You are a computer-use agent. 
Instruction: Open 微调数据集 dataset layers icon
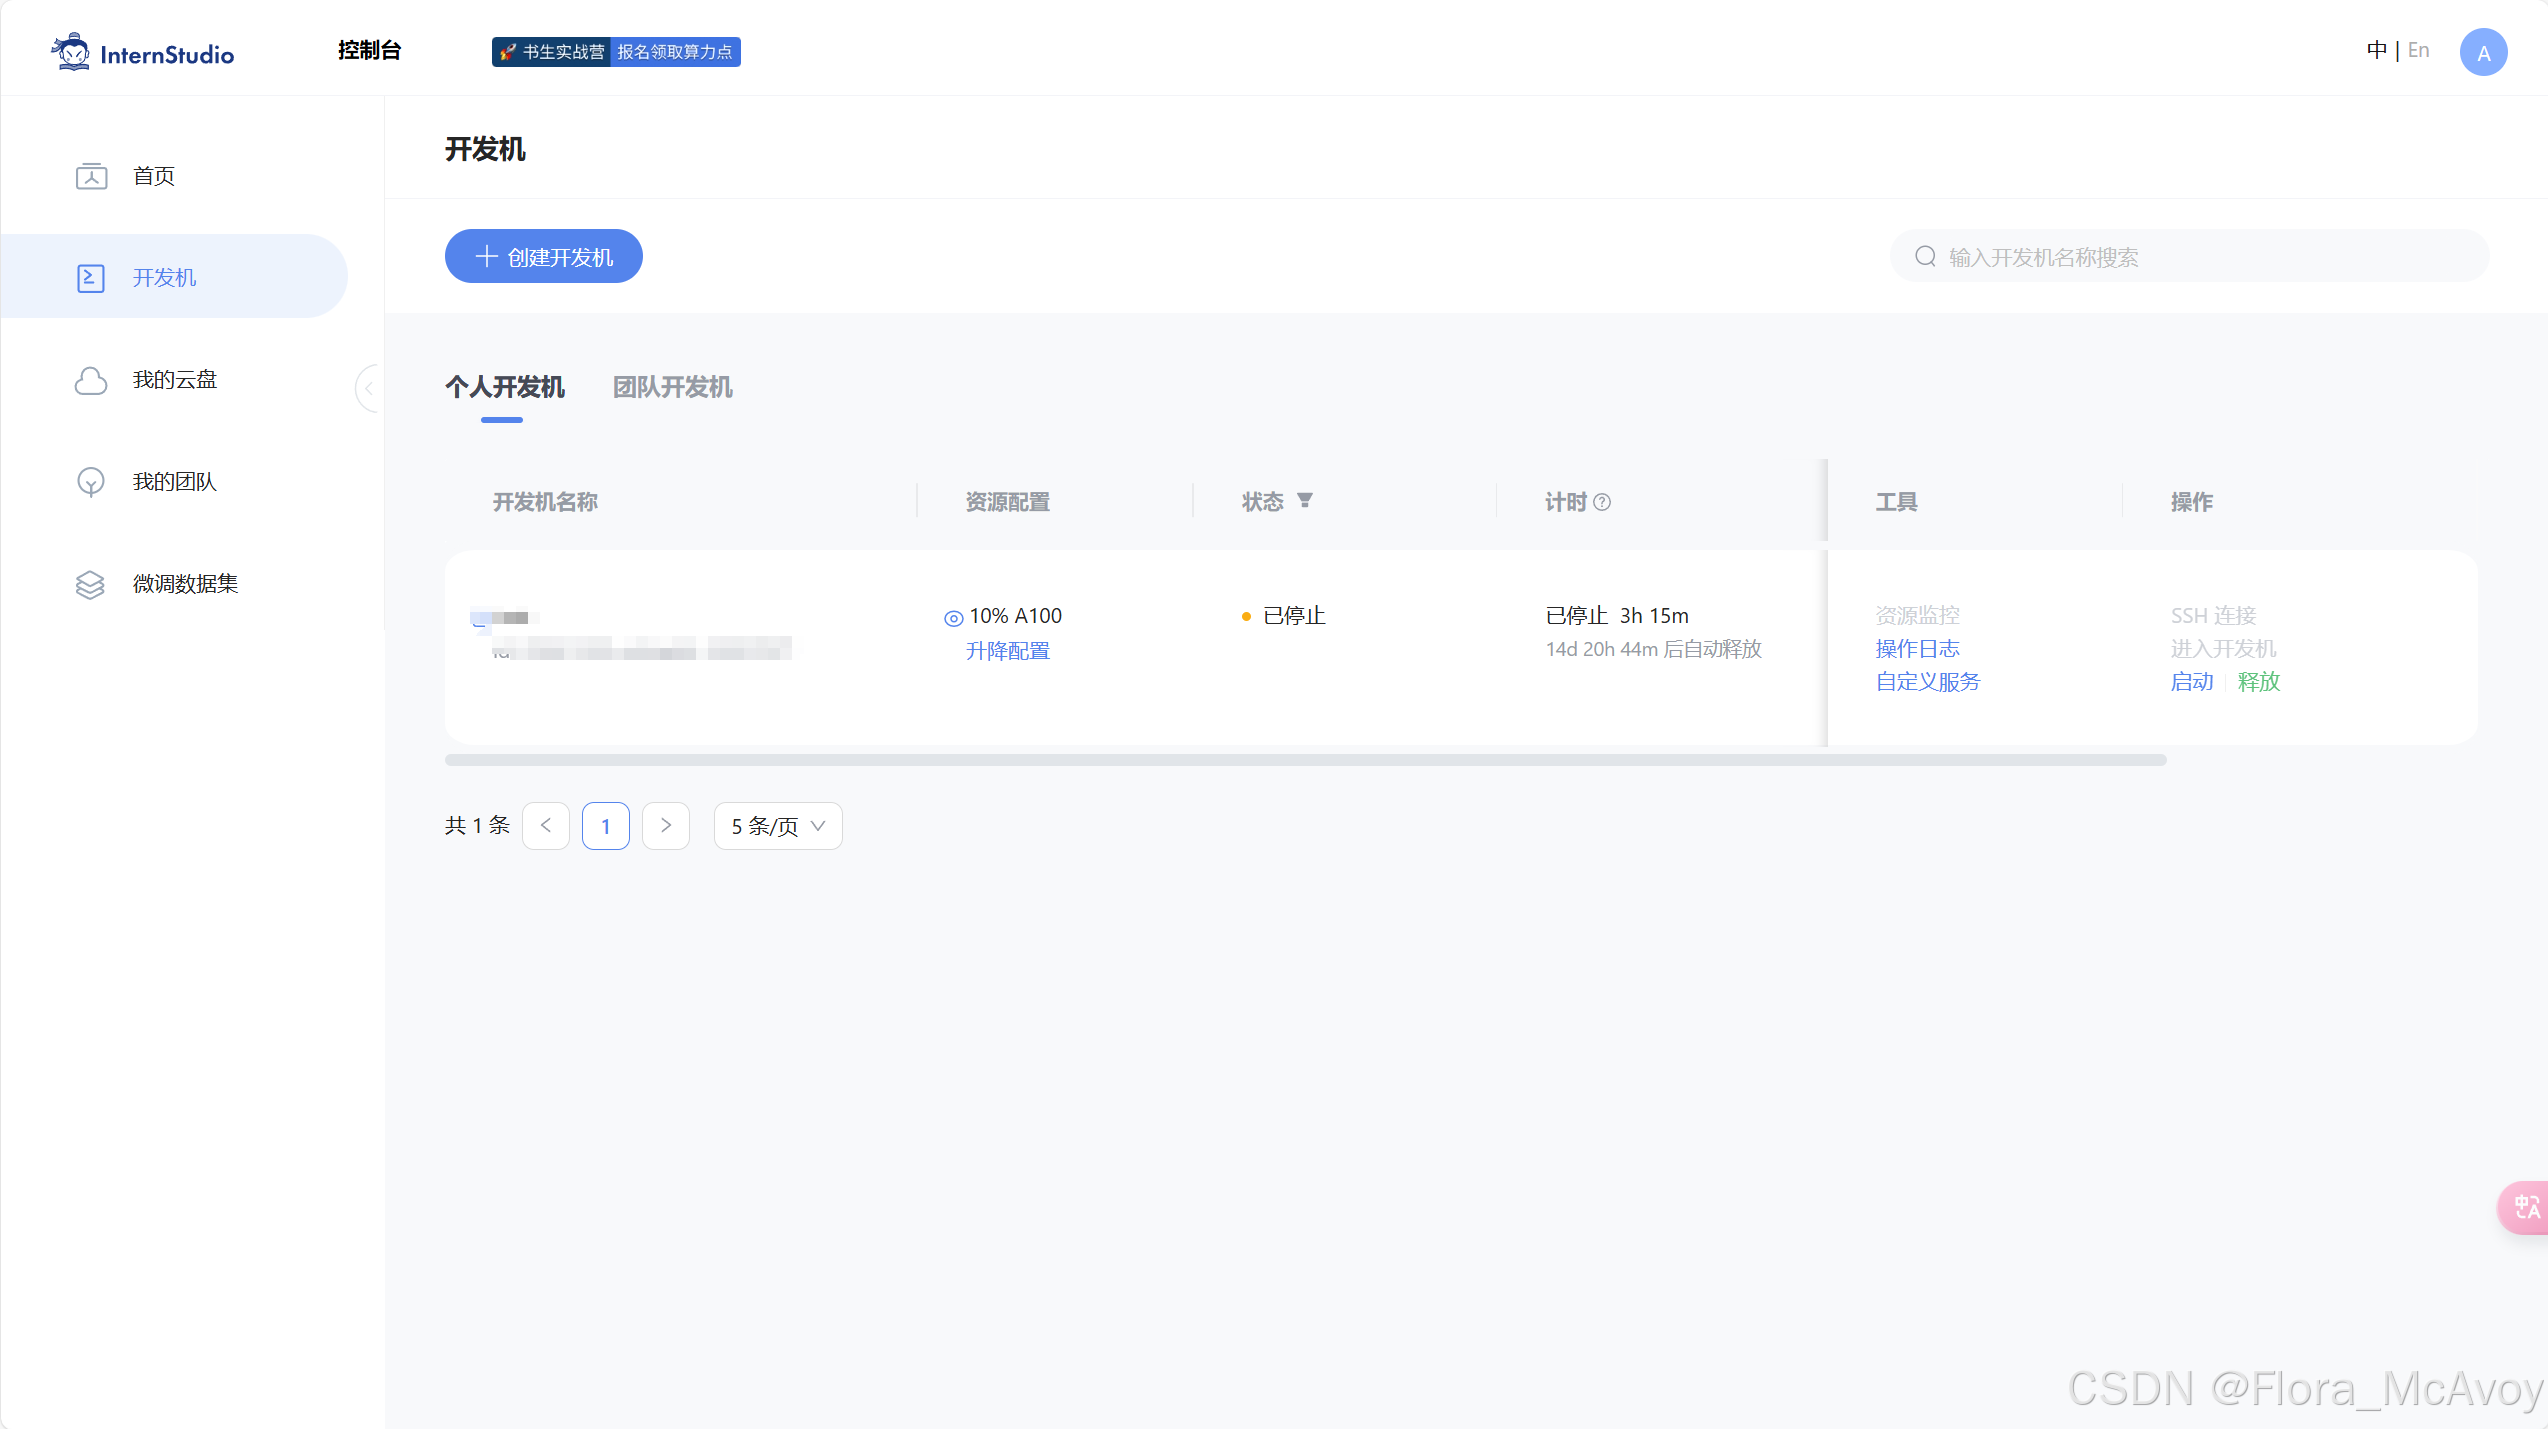pyautogui.click(x=91, y=584)
